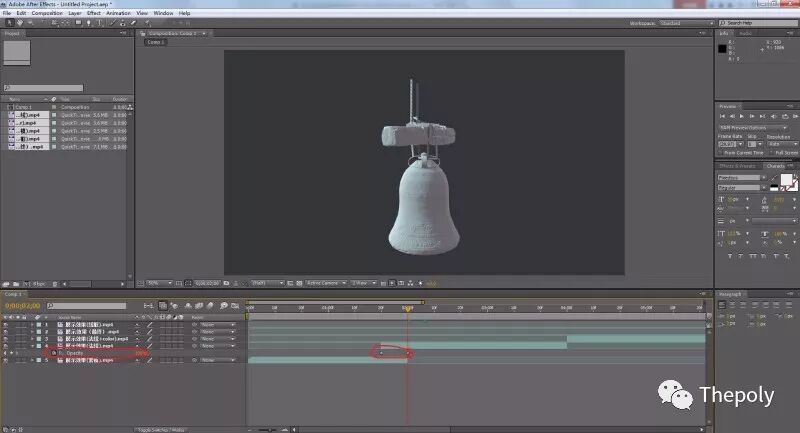This screenshot has height=433, width=800.
Task: Open Brainstorm in timeline
Action: click(x=223, y=306)
